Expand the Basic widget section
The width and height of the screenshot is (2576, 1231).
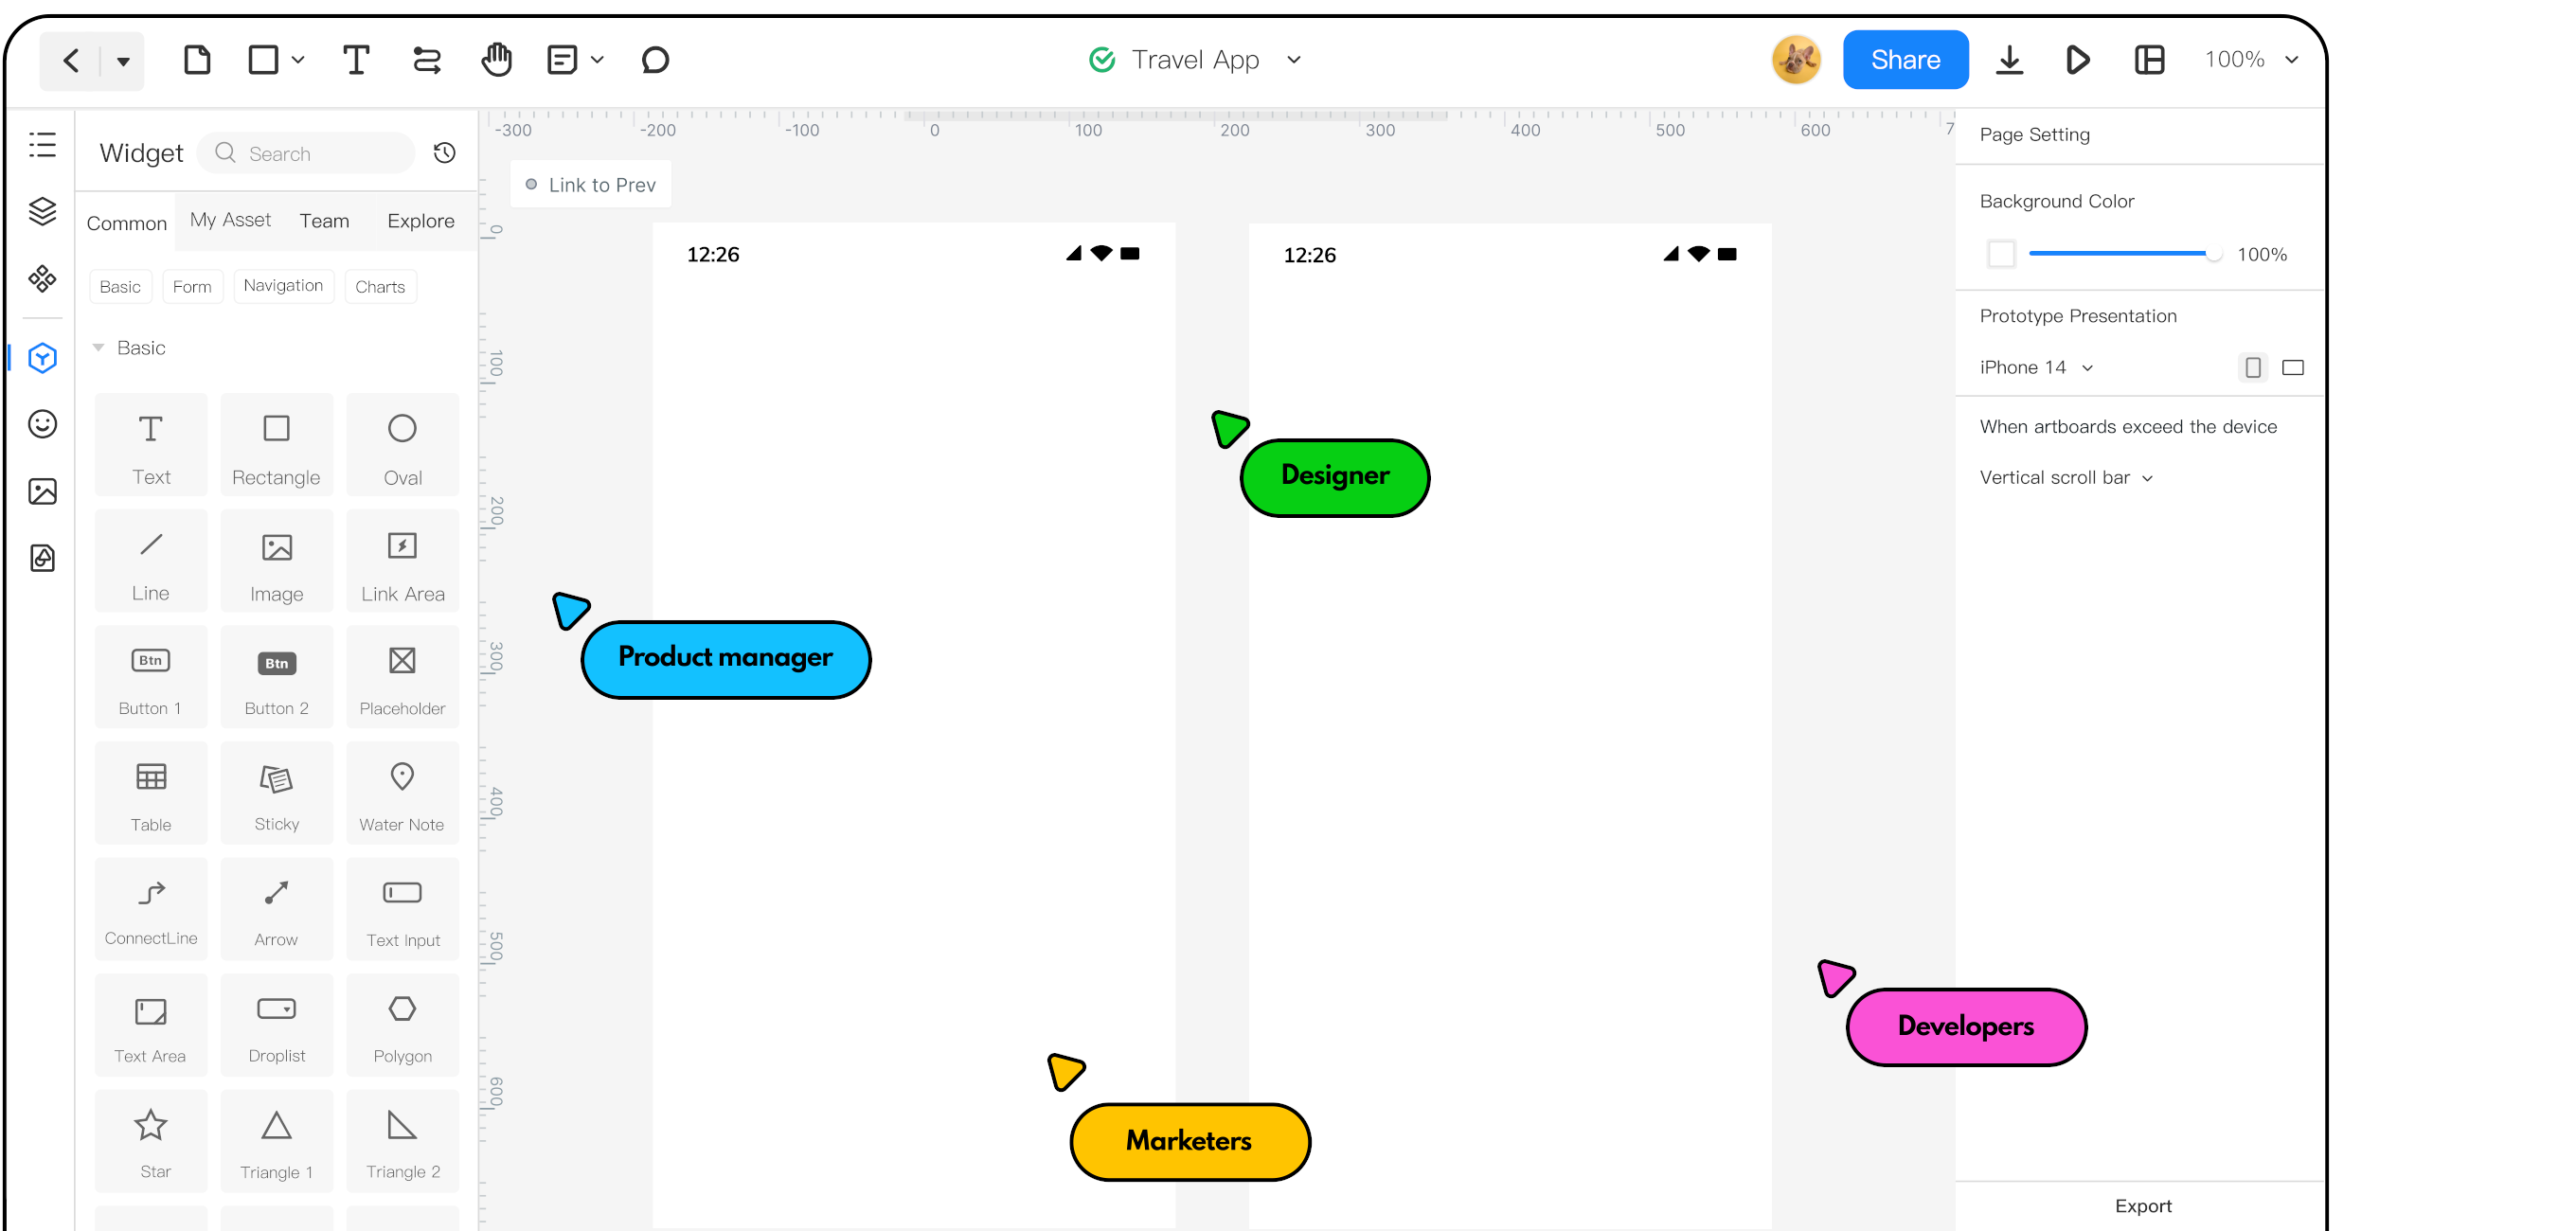tap(98, 347)
